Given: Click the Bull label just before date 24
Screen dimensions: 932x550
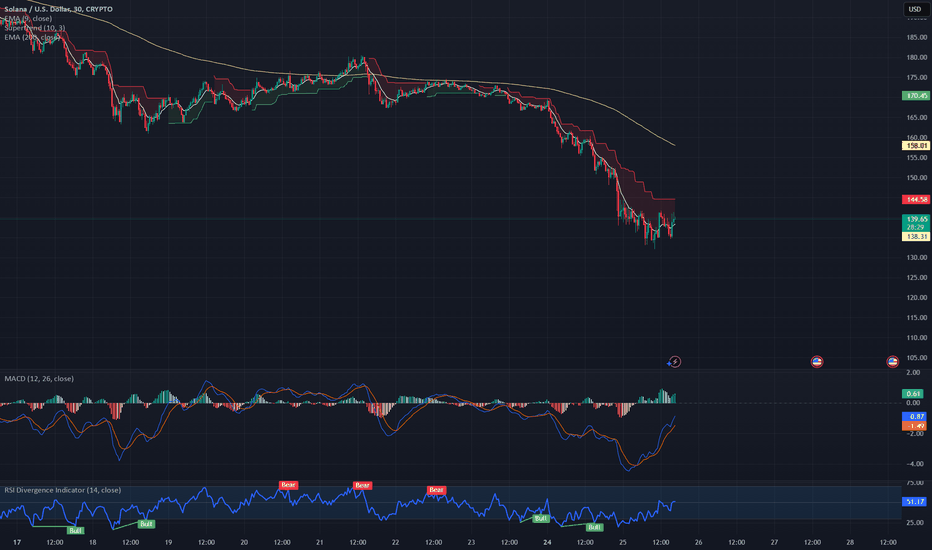Looking at the screenshot, I should coord(540,518).
